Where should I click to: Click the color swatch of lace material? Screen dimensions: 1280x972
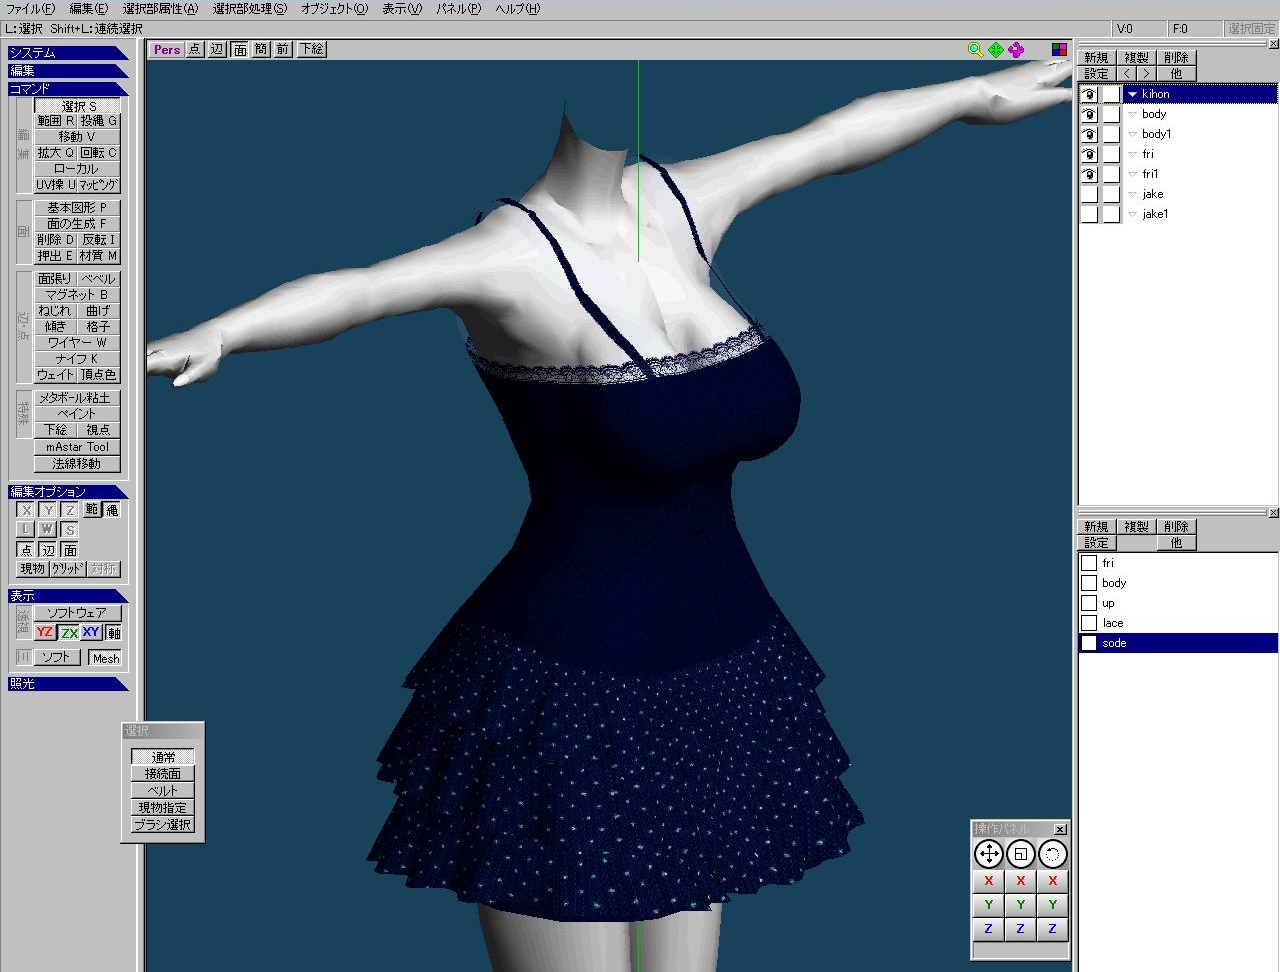click(1089, 623)
